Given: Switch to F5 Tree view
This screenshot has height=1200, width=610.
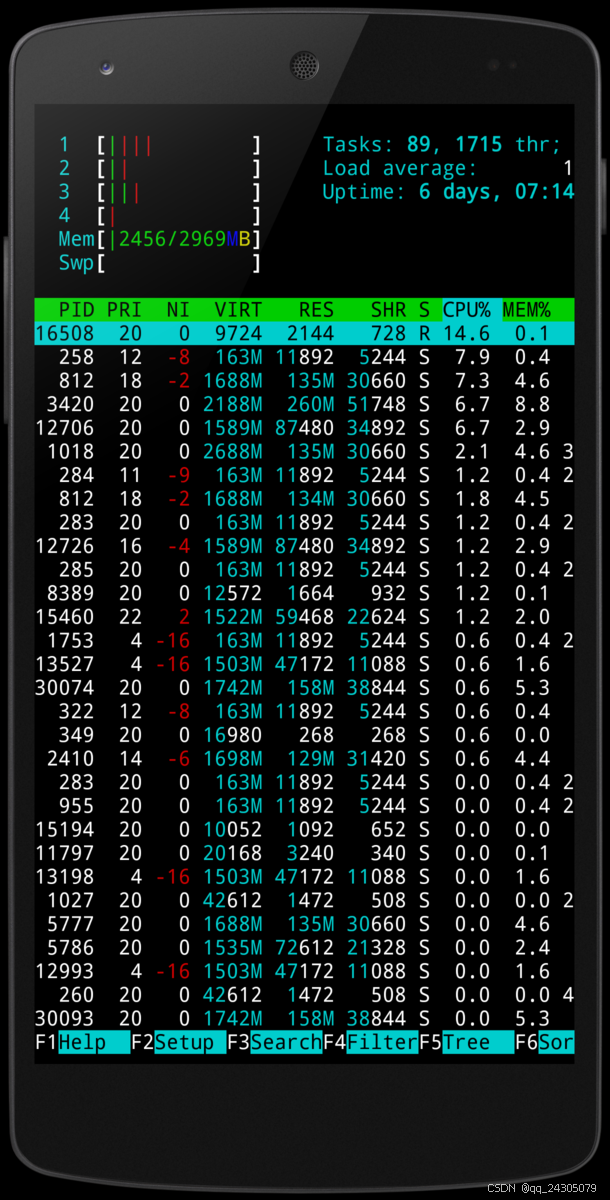Looking at the screenshot, I should click(467, 1043).
